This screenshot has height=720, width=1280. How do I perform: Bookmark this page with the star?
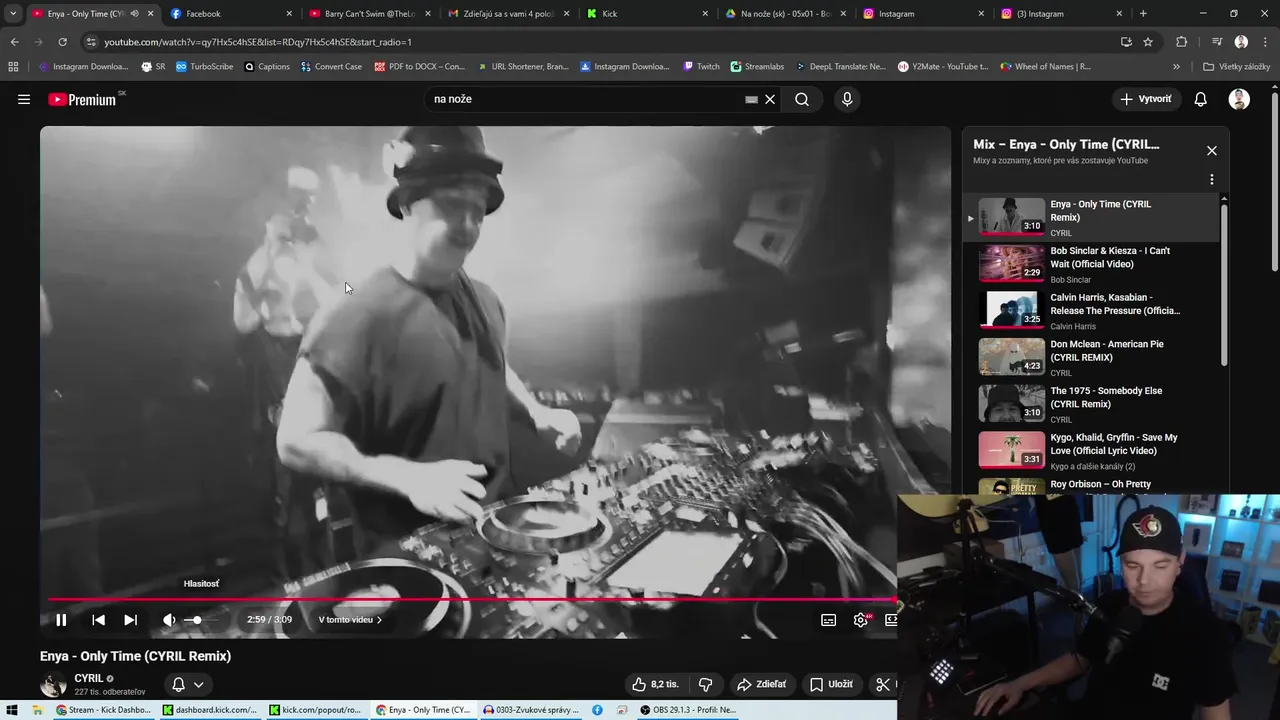[x=1148, y=42]
